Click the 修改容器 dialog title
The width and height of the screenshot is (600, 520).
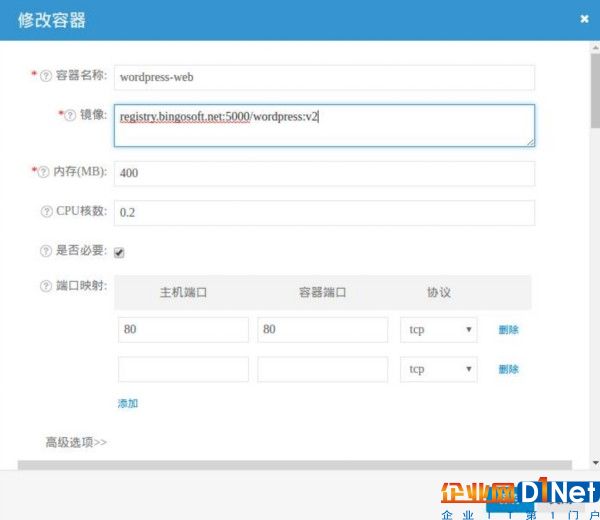coord(52,20)
